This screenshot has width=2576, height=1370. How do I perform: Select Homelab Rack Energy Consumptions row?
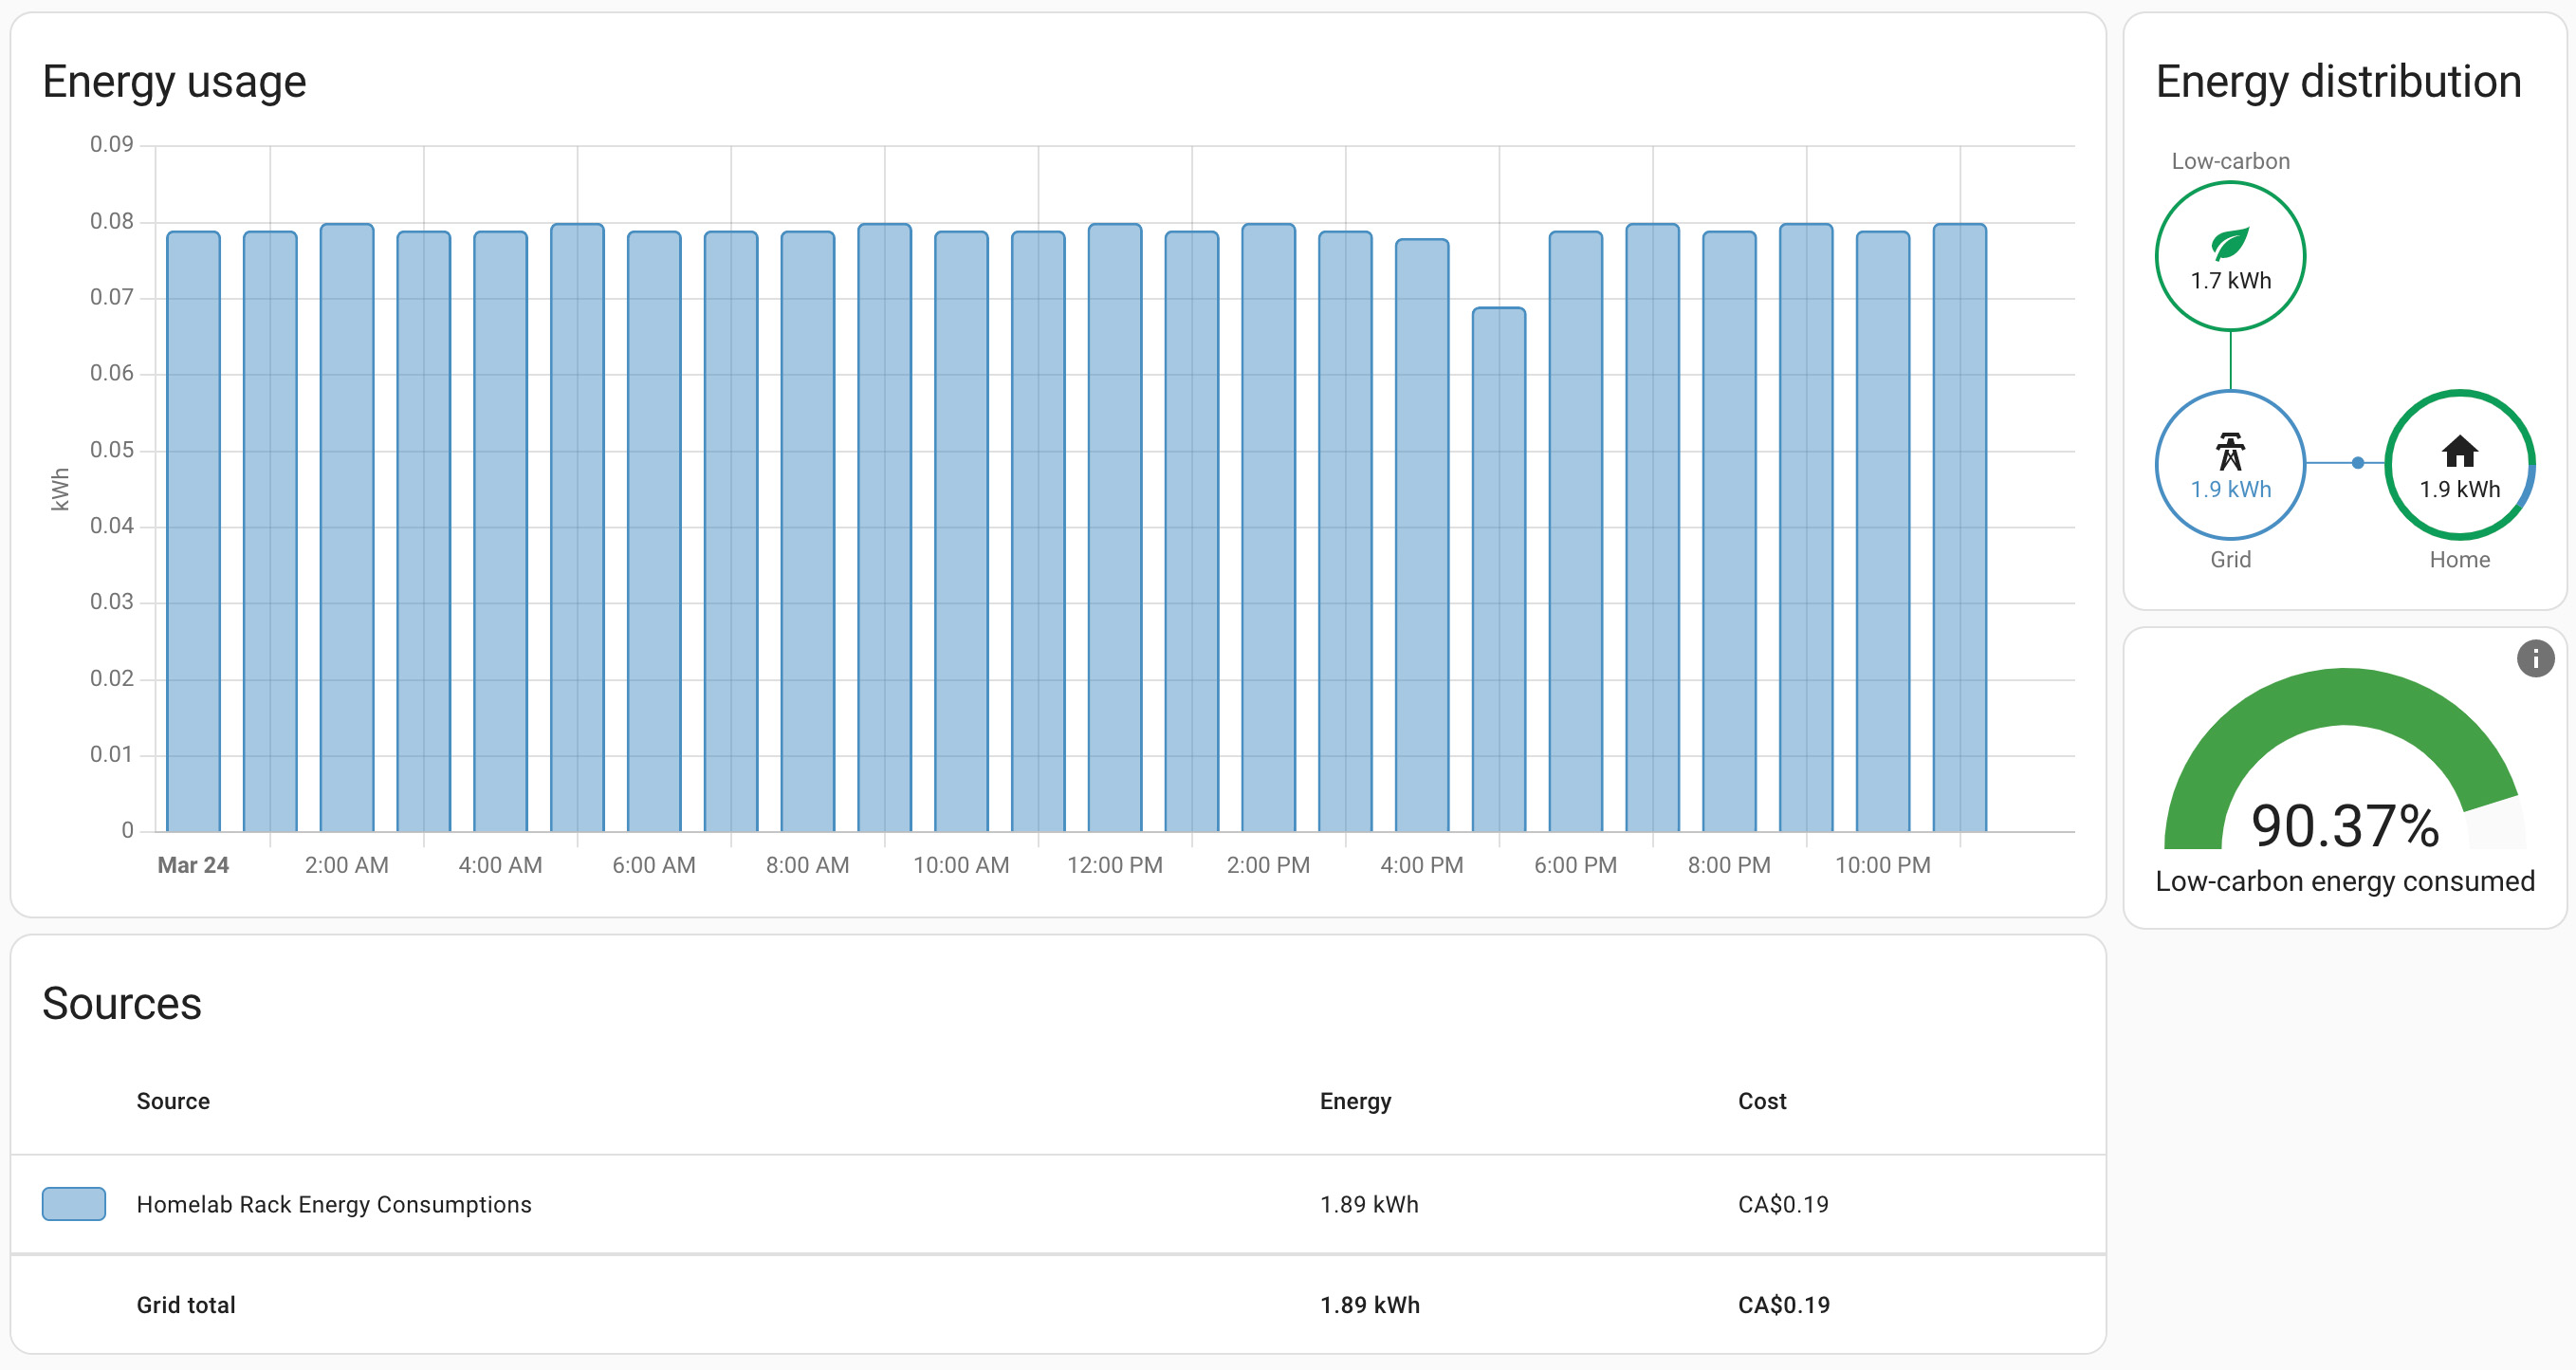pos(1058,1204)
